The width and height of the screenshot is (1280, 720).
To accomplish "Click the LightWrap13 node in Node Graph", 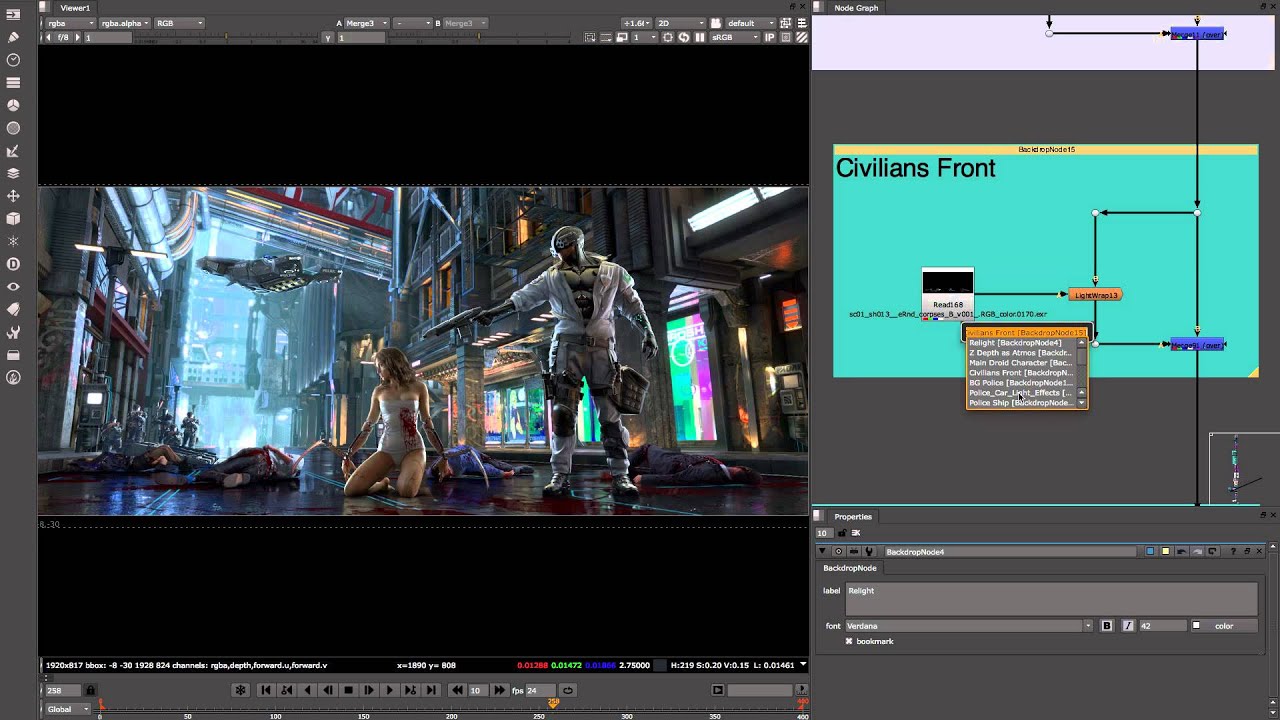I will 1096,295.
